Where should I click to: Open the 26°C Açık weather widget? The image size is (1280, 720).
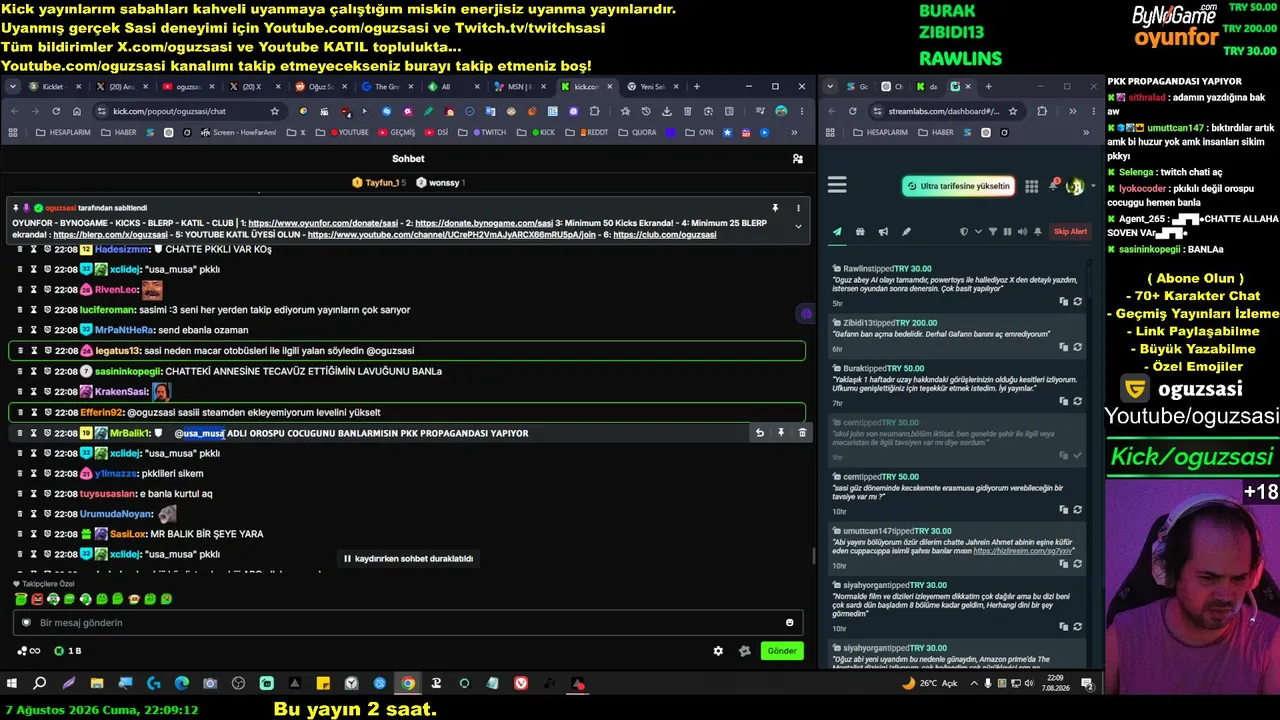point(930,684)
